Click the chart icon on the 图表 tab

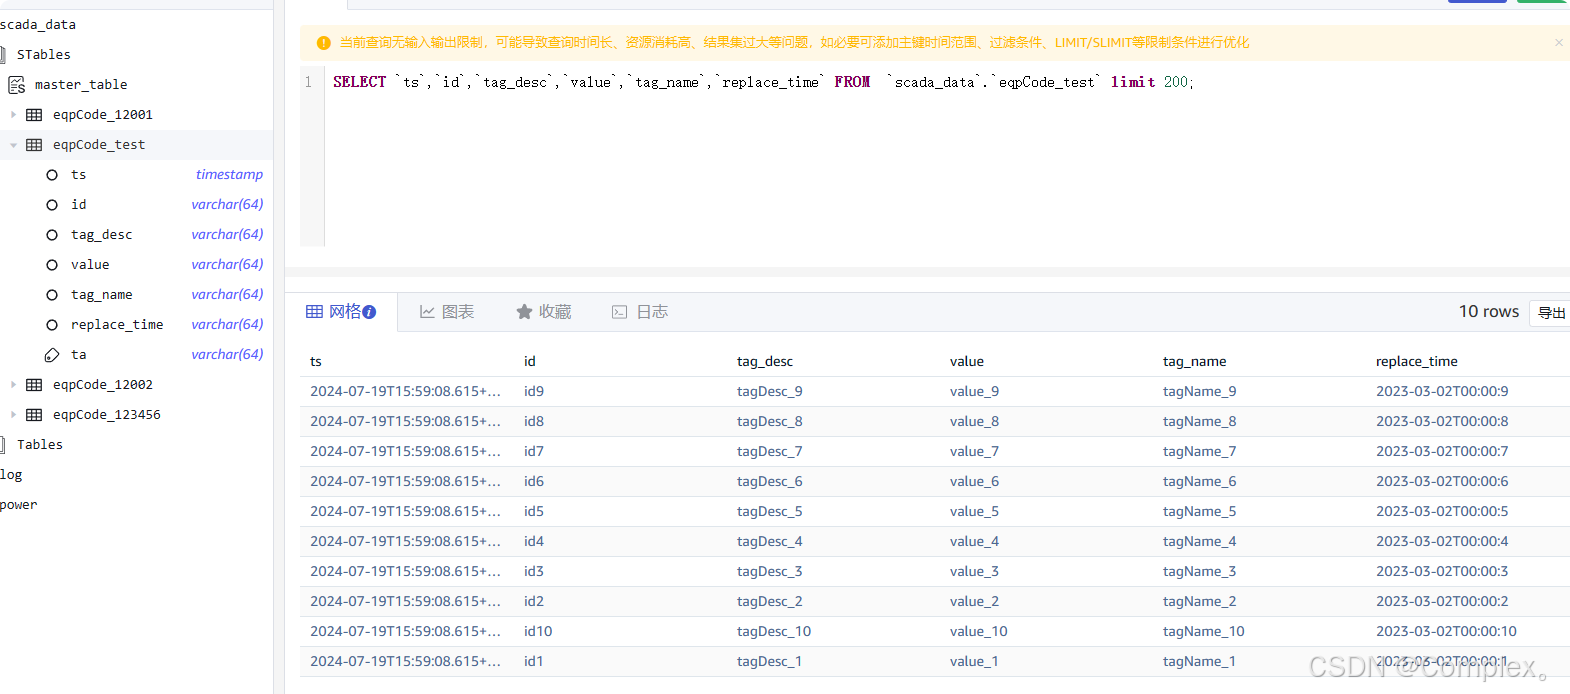point(427,312)
